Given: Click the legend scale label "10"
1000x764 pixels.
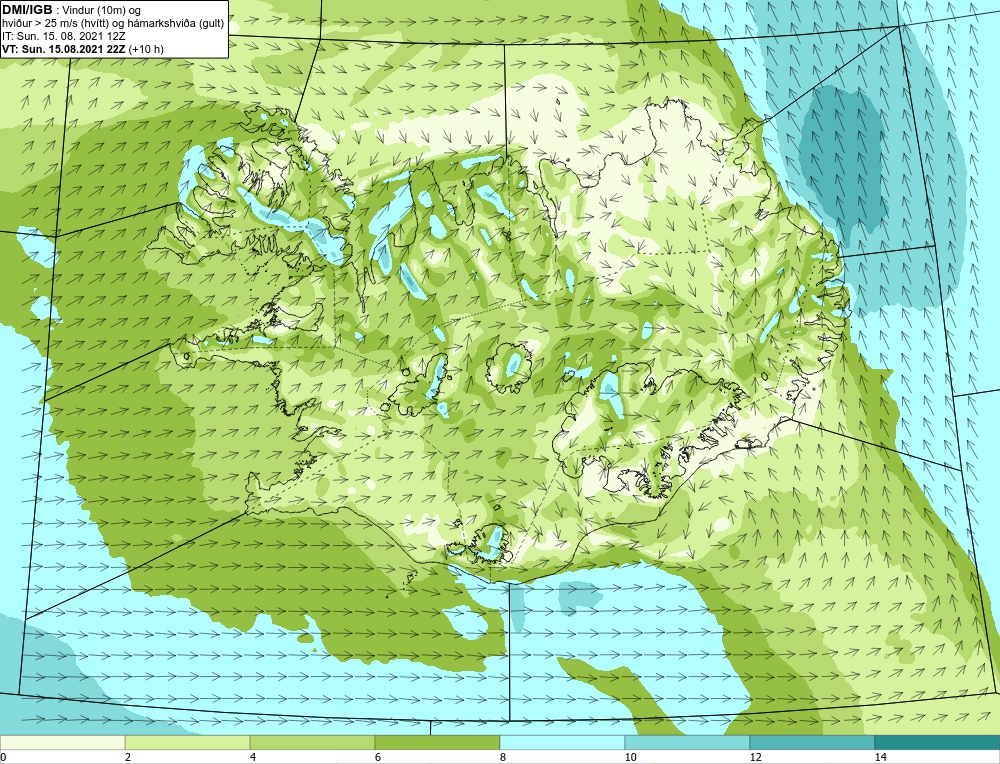Looking at the screenshot, I should (631, 757).
